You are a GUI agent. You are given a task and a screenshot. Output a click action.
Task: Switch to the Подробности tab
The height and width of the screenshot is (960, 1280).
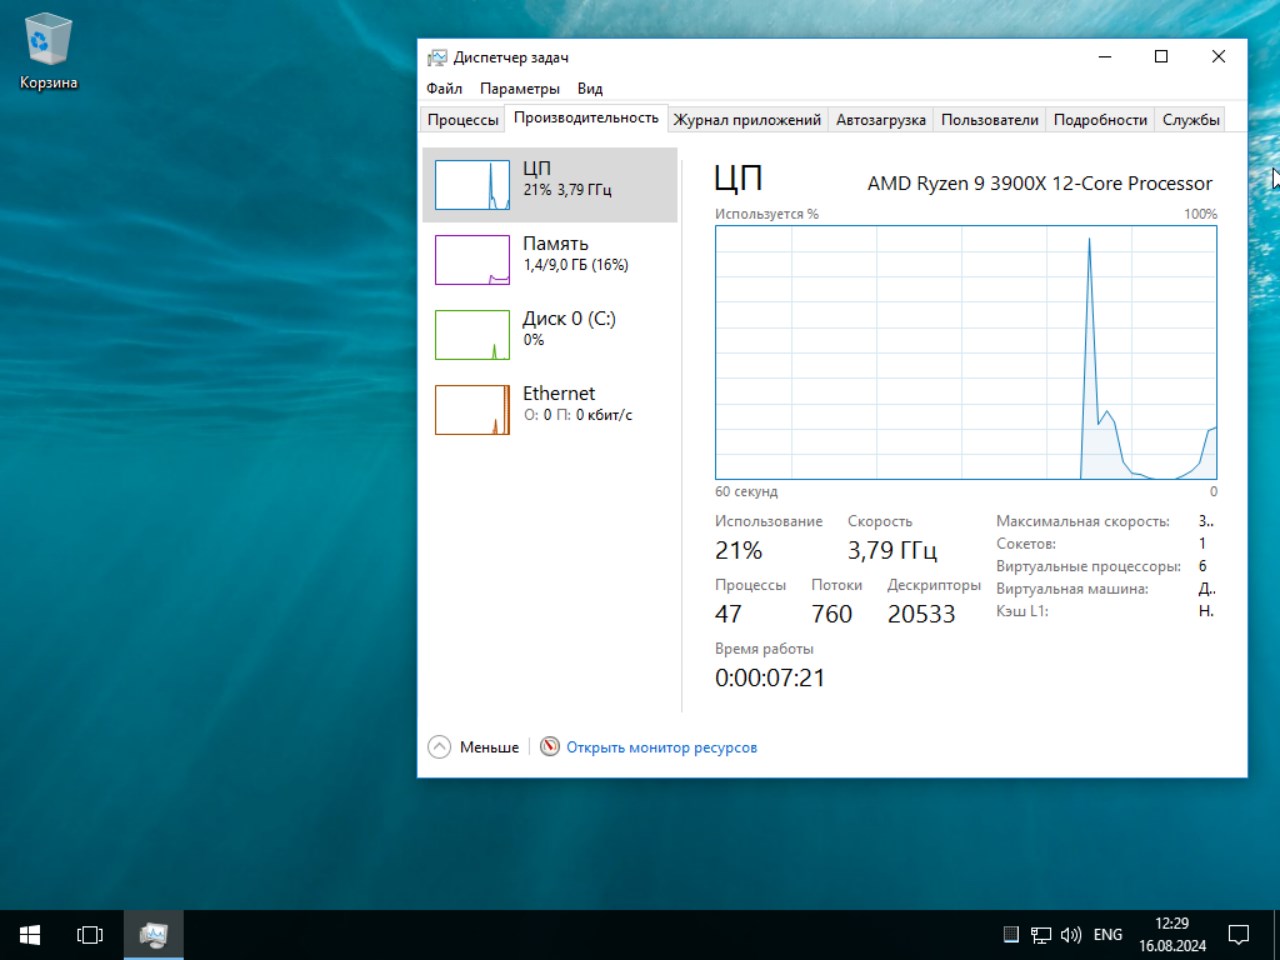pos(1100,120)
